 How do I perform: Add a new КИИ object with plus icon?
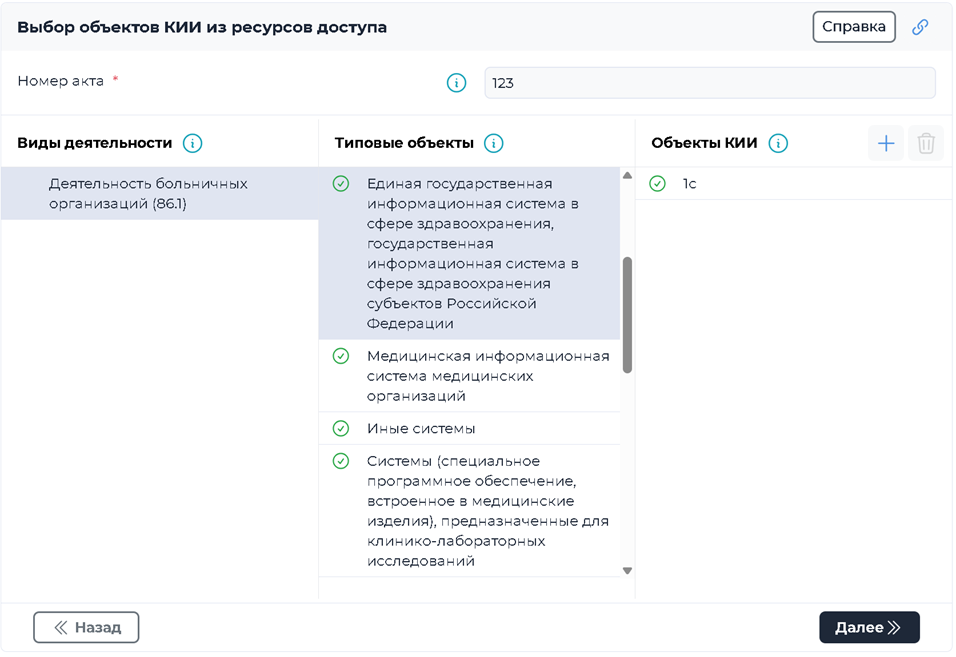886,143
